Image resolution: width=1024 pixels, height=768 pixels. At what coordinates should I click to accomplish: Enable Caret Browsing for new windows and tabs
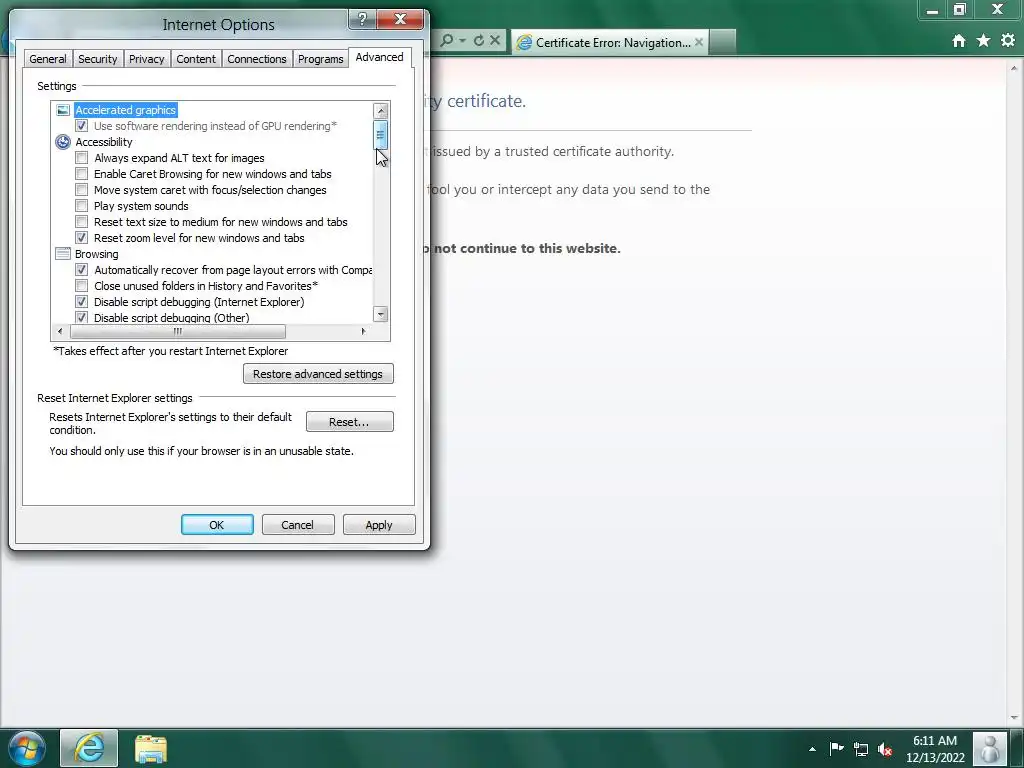pos(82,174)
